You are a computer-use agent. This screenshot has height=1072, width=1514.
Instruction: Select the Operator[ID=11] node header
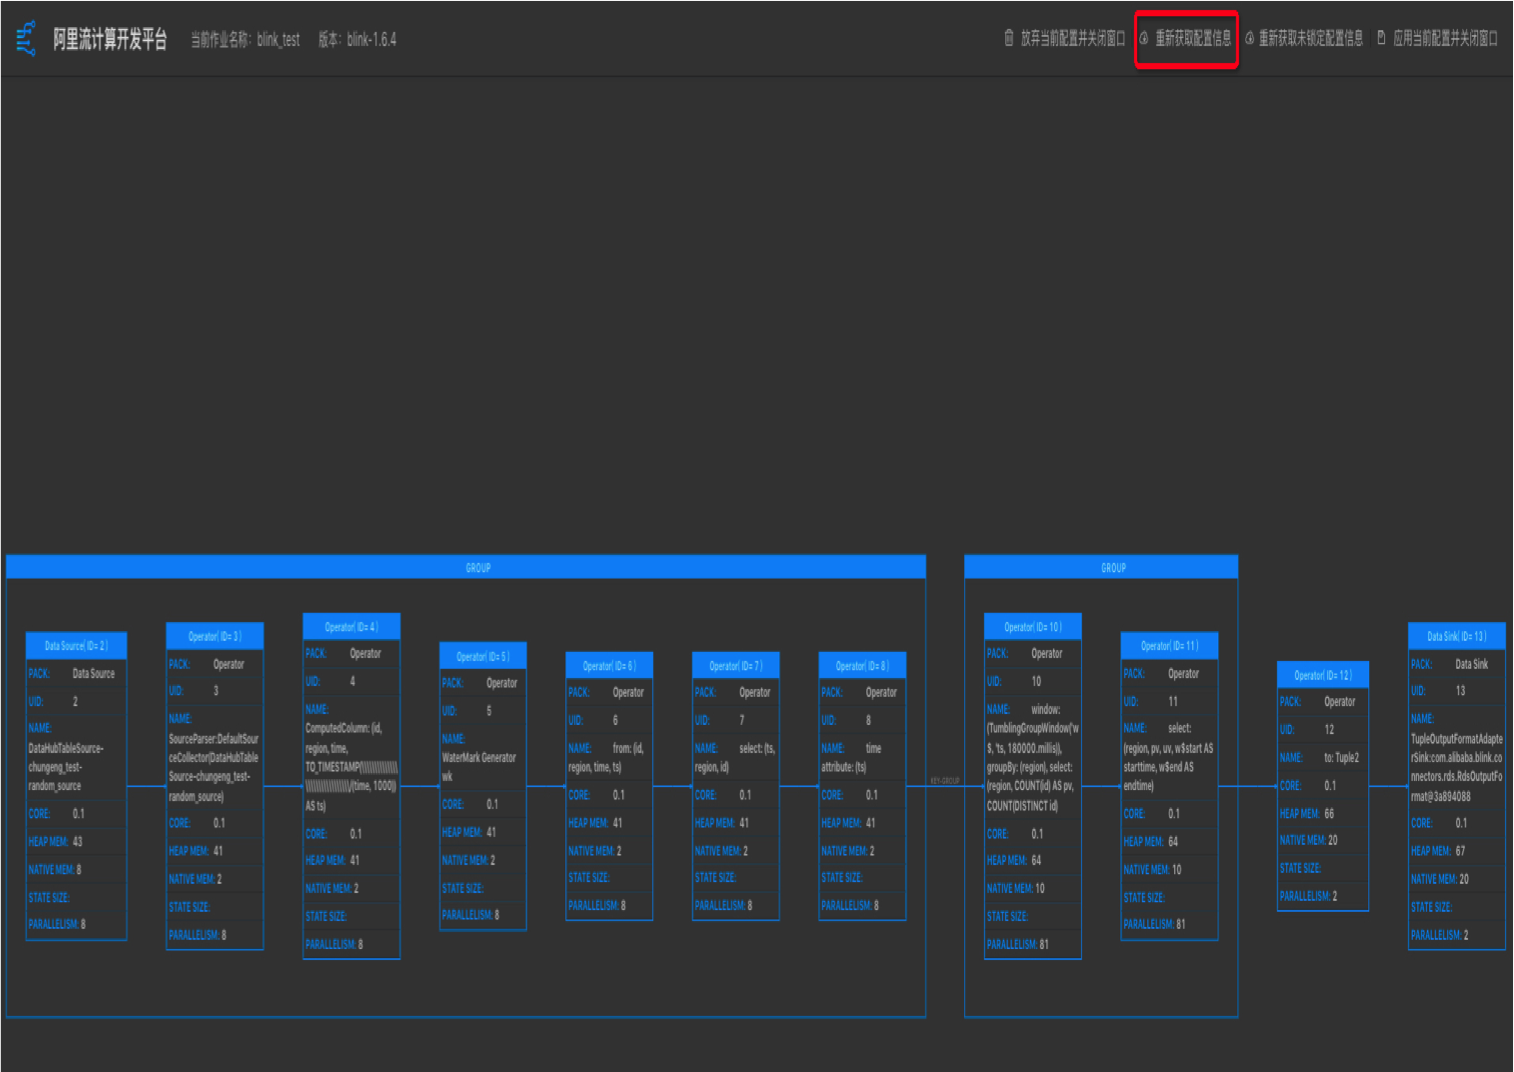(x=1169, y=646)
